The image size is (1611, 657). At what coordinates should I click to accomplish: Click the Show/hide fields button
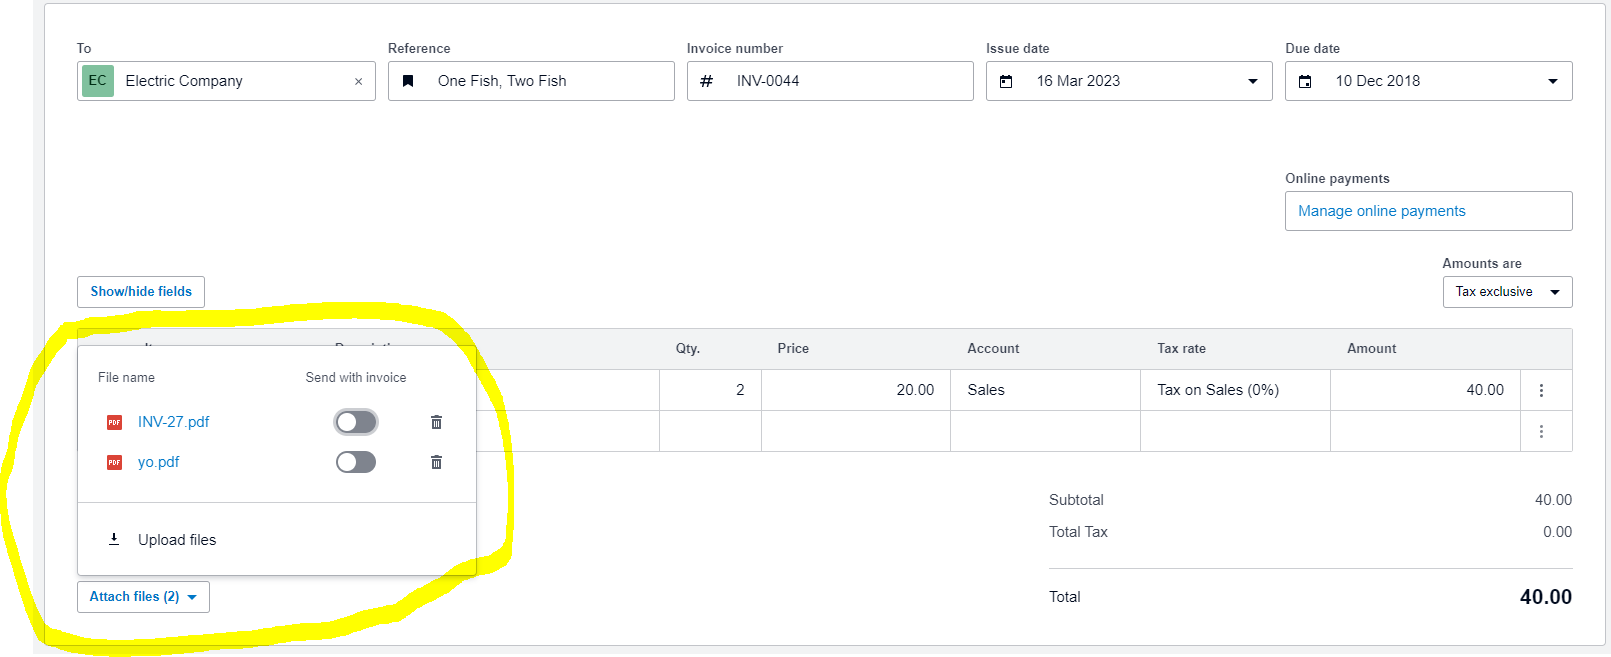click(x=140, y=292)
